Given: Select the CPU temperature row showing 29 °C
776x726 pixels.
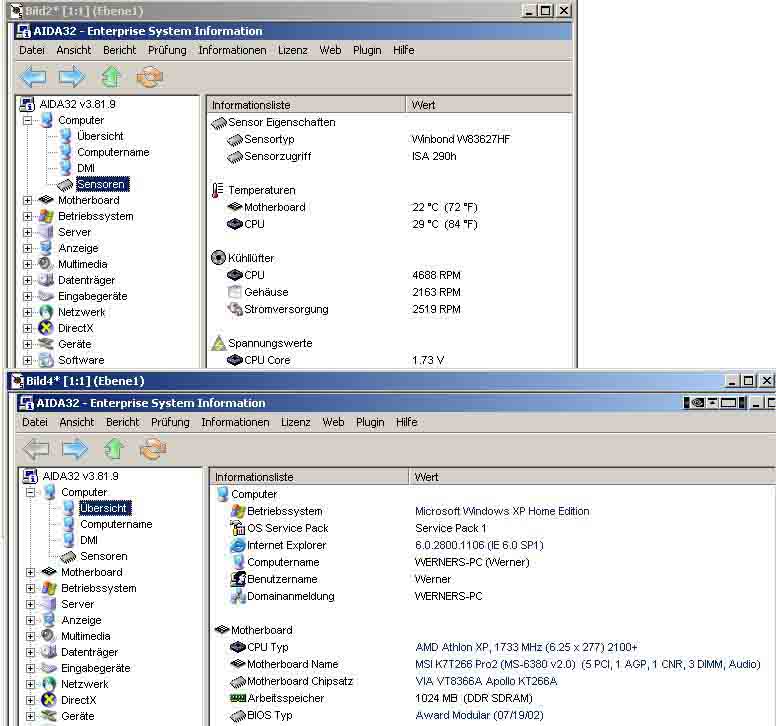Looking at the screenshot, I should [352, 224].
